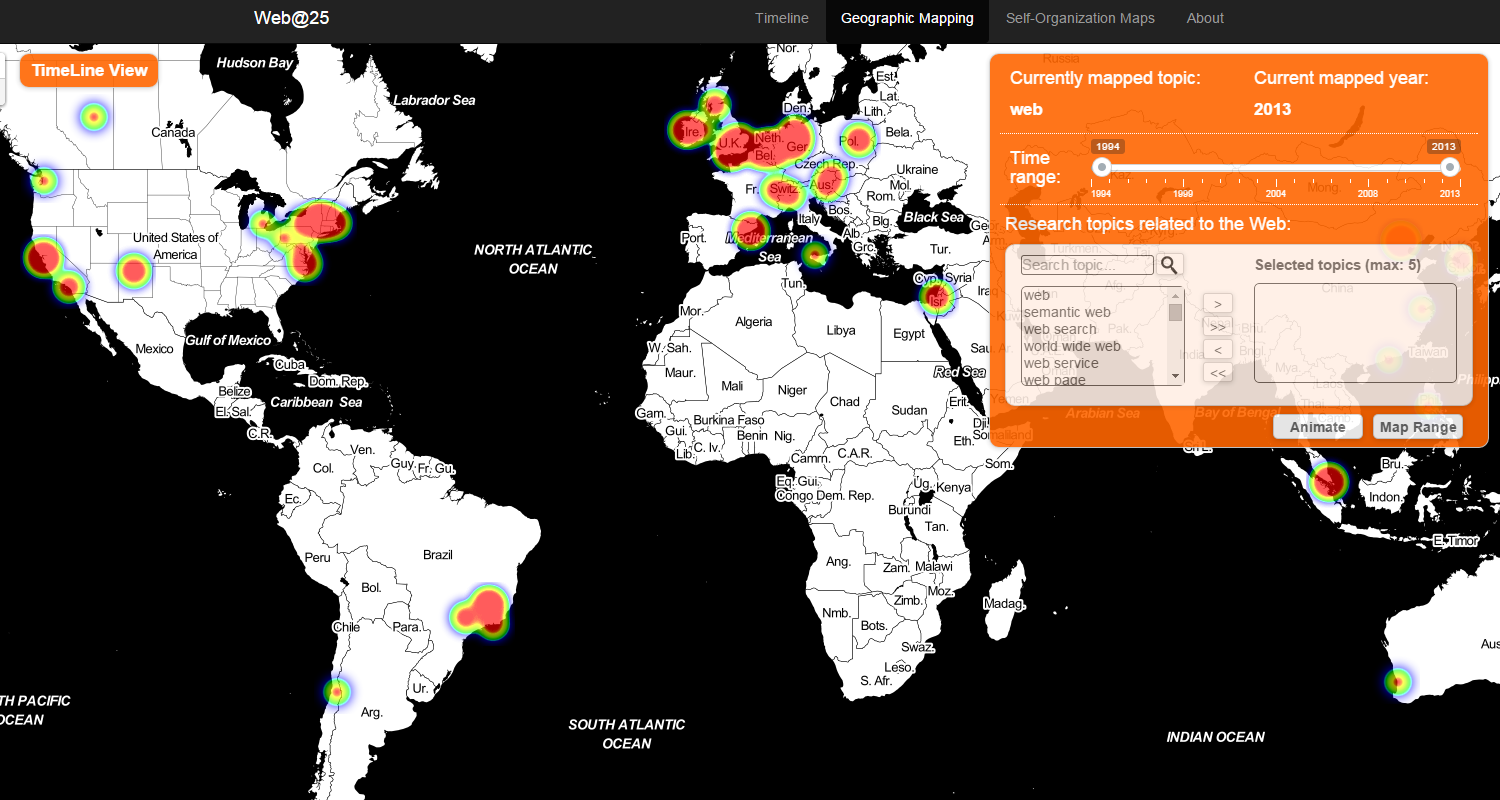Open the Timeline tab
1500x800 pixels.
[781, 18]
